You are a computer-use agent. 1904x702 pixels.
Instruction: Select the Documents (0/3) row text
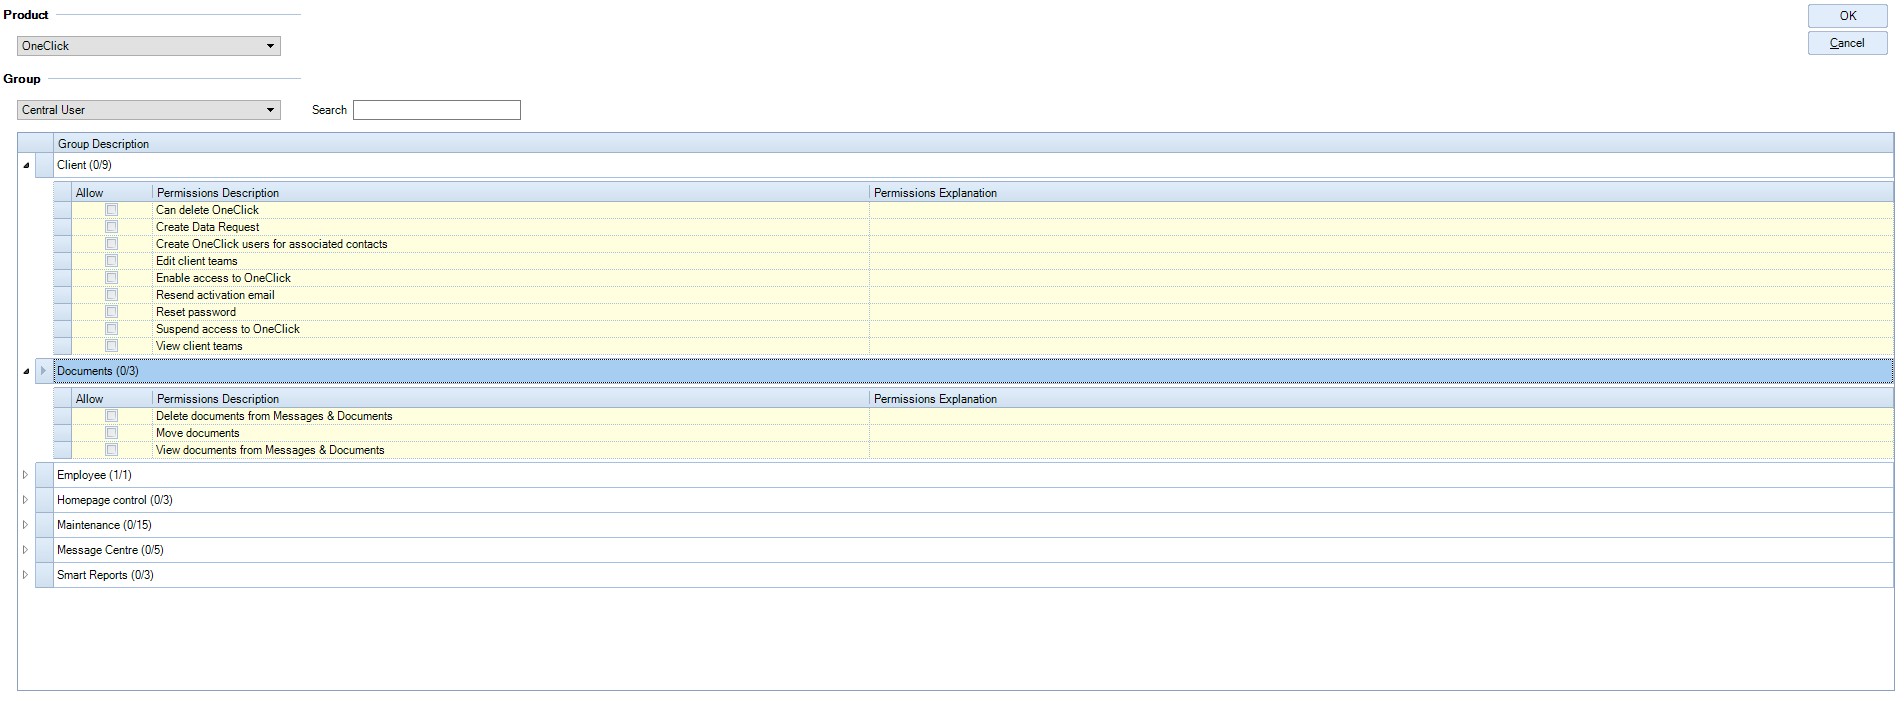(98, 371)
